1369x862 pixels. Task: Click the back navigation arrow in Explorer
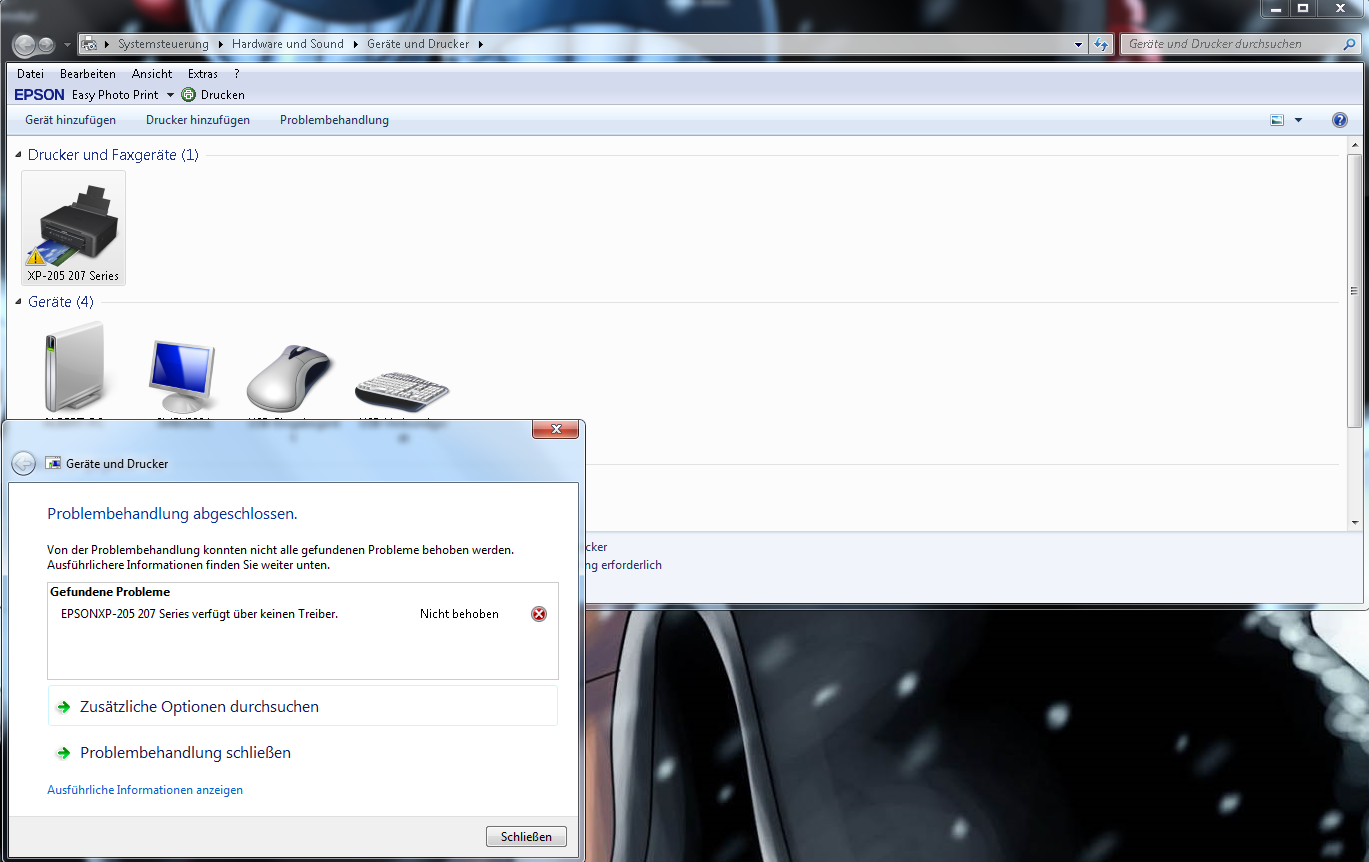tap(24, 45)
